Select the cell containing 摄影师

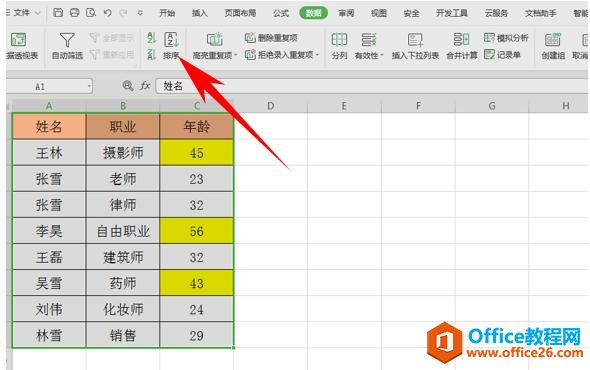[123, 153]
